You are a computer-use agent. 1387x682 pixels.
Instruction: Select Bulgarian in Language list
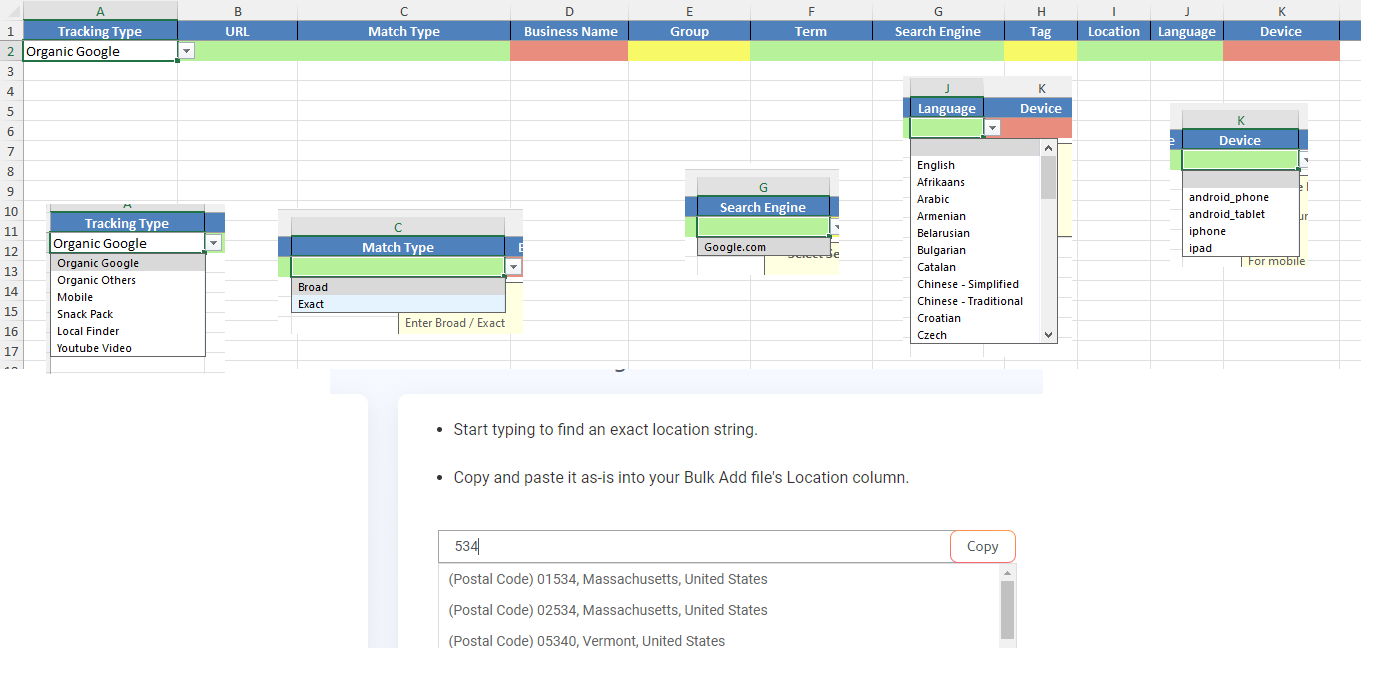(976, 251)
